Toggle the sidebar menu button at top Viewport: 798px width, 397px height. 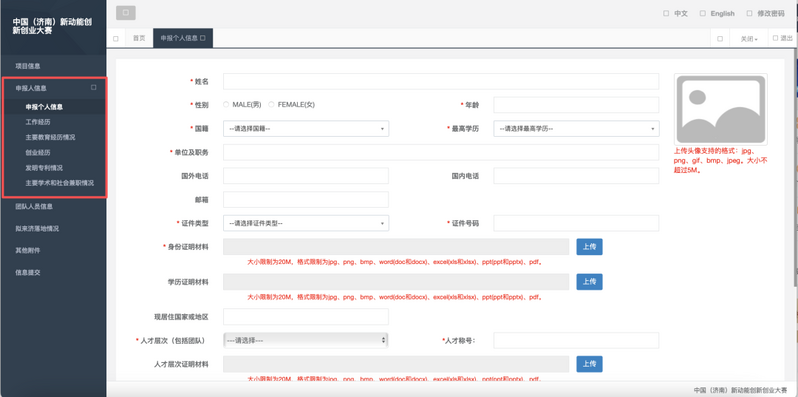126,13
